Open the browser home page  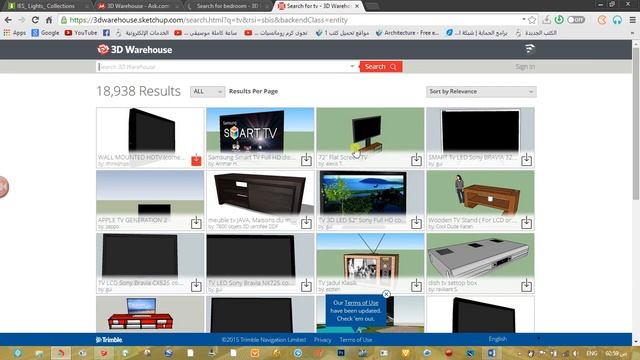[49, 20]
